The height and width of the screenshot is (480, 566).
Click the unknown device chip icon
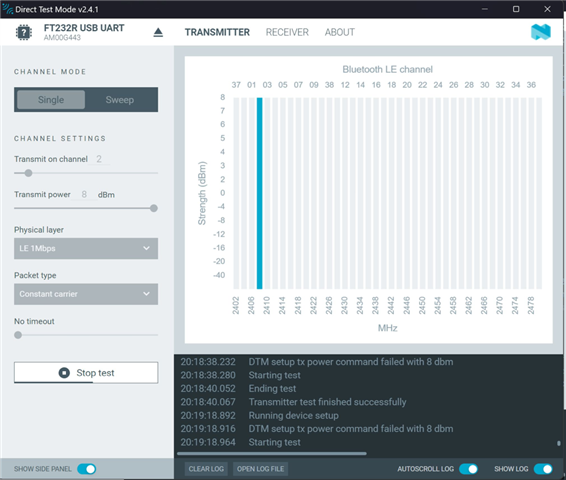[24, 32]
